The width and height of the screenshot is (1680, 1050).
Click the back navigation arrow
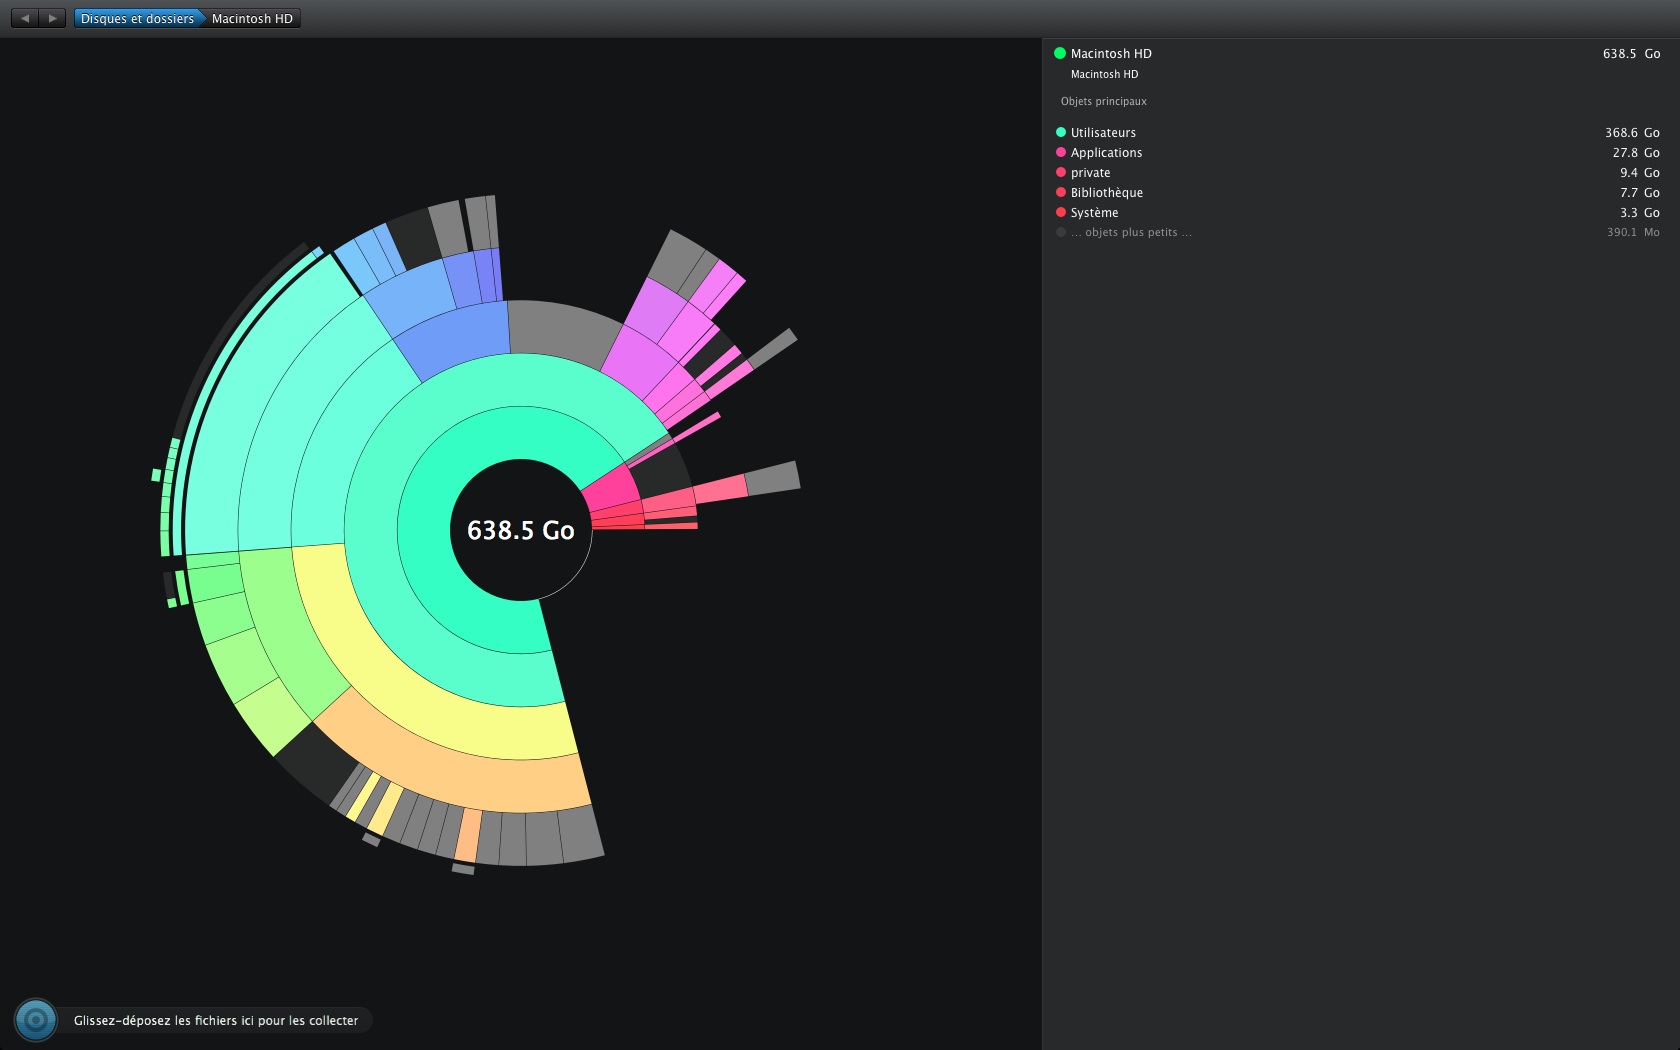25,18
